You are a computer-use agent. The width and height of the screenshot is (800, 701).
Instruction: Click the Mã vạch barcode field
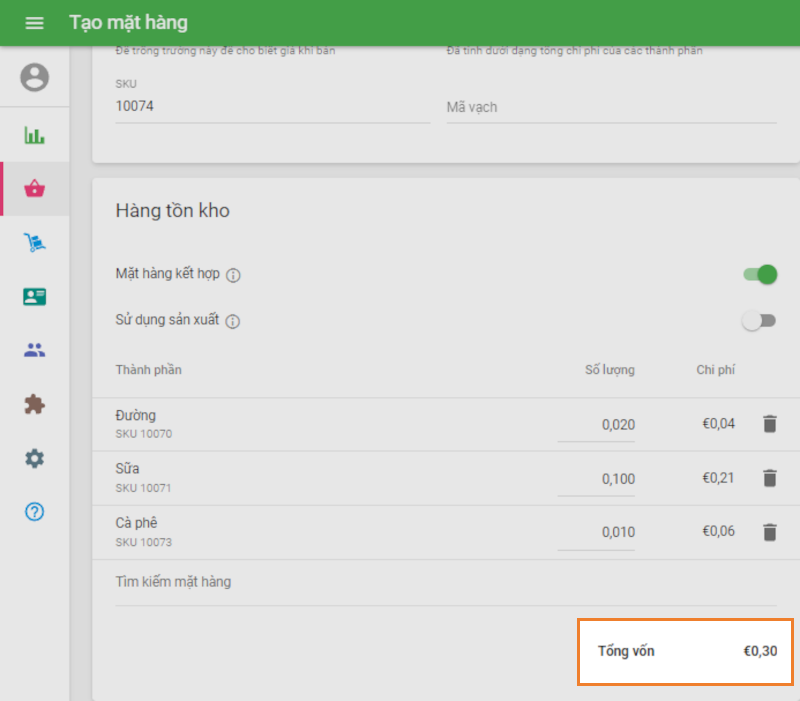(610, 107)
